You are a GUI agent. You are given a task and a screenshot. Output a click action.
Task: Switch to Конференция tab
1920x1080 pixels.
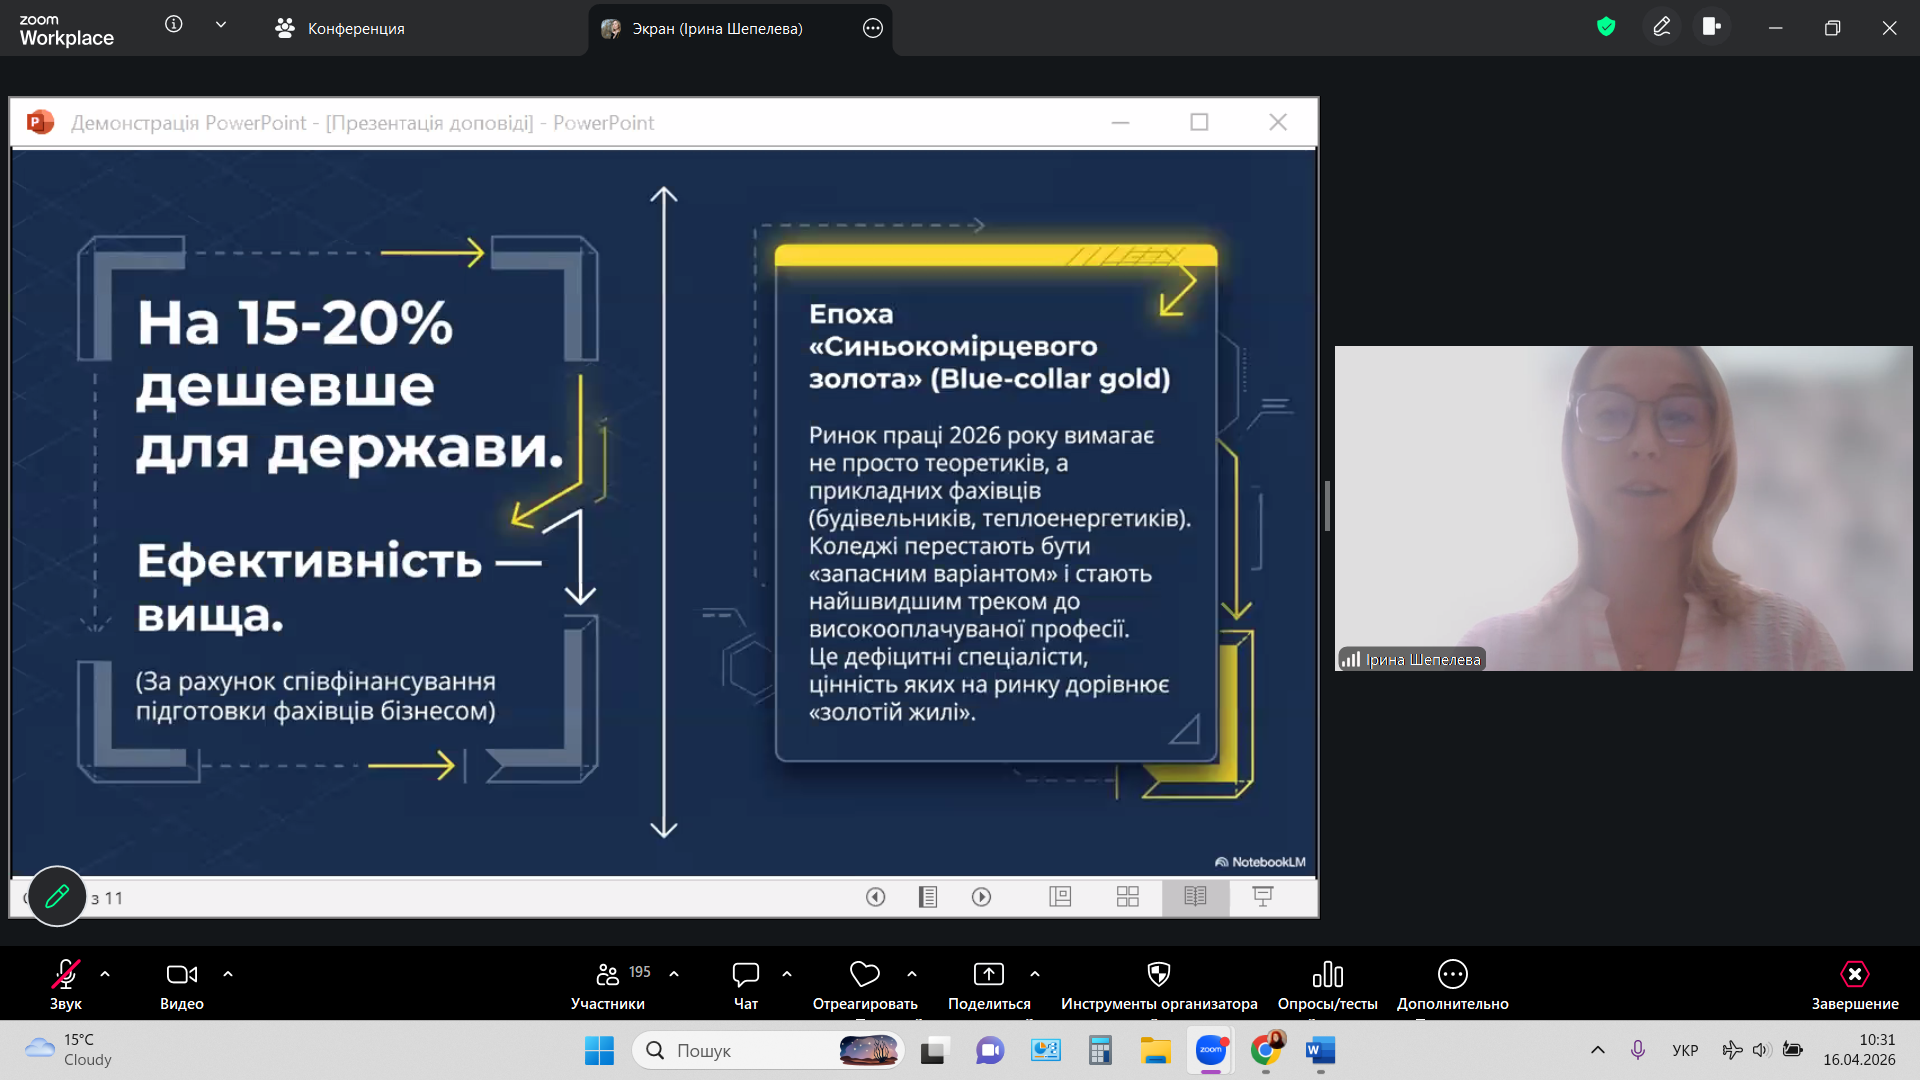[340, 28]
